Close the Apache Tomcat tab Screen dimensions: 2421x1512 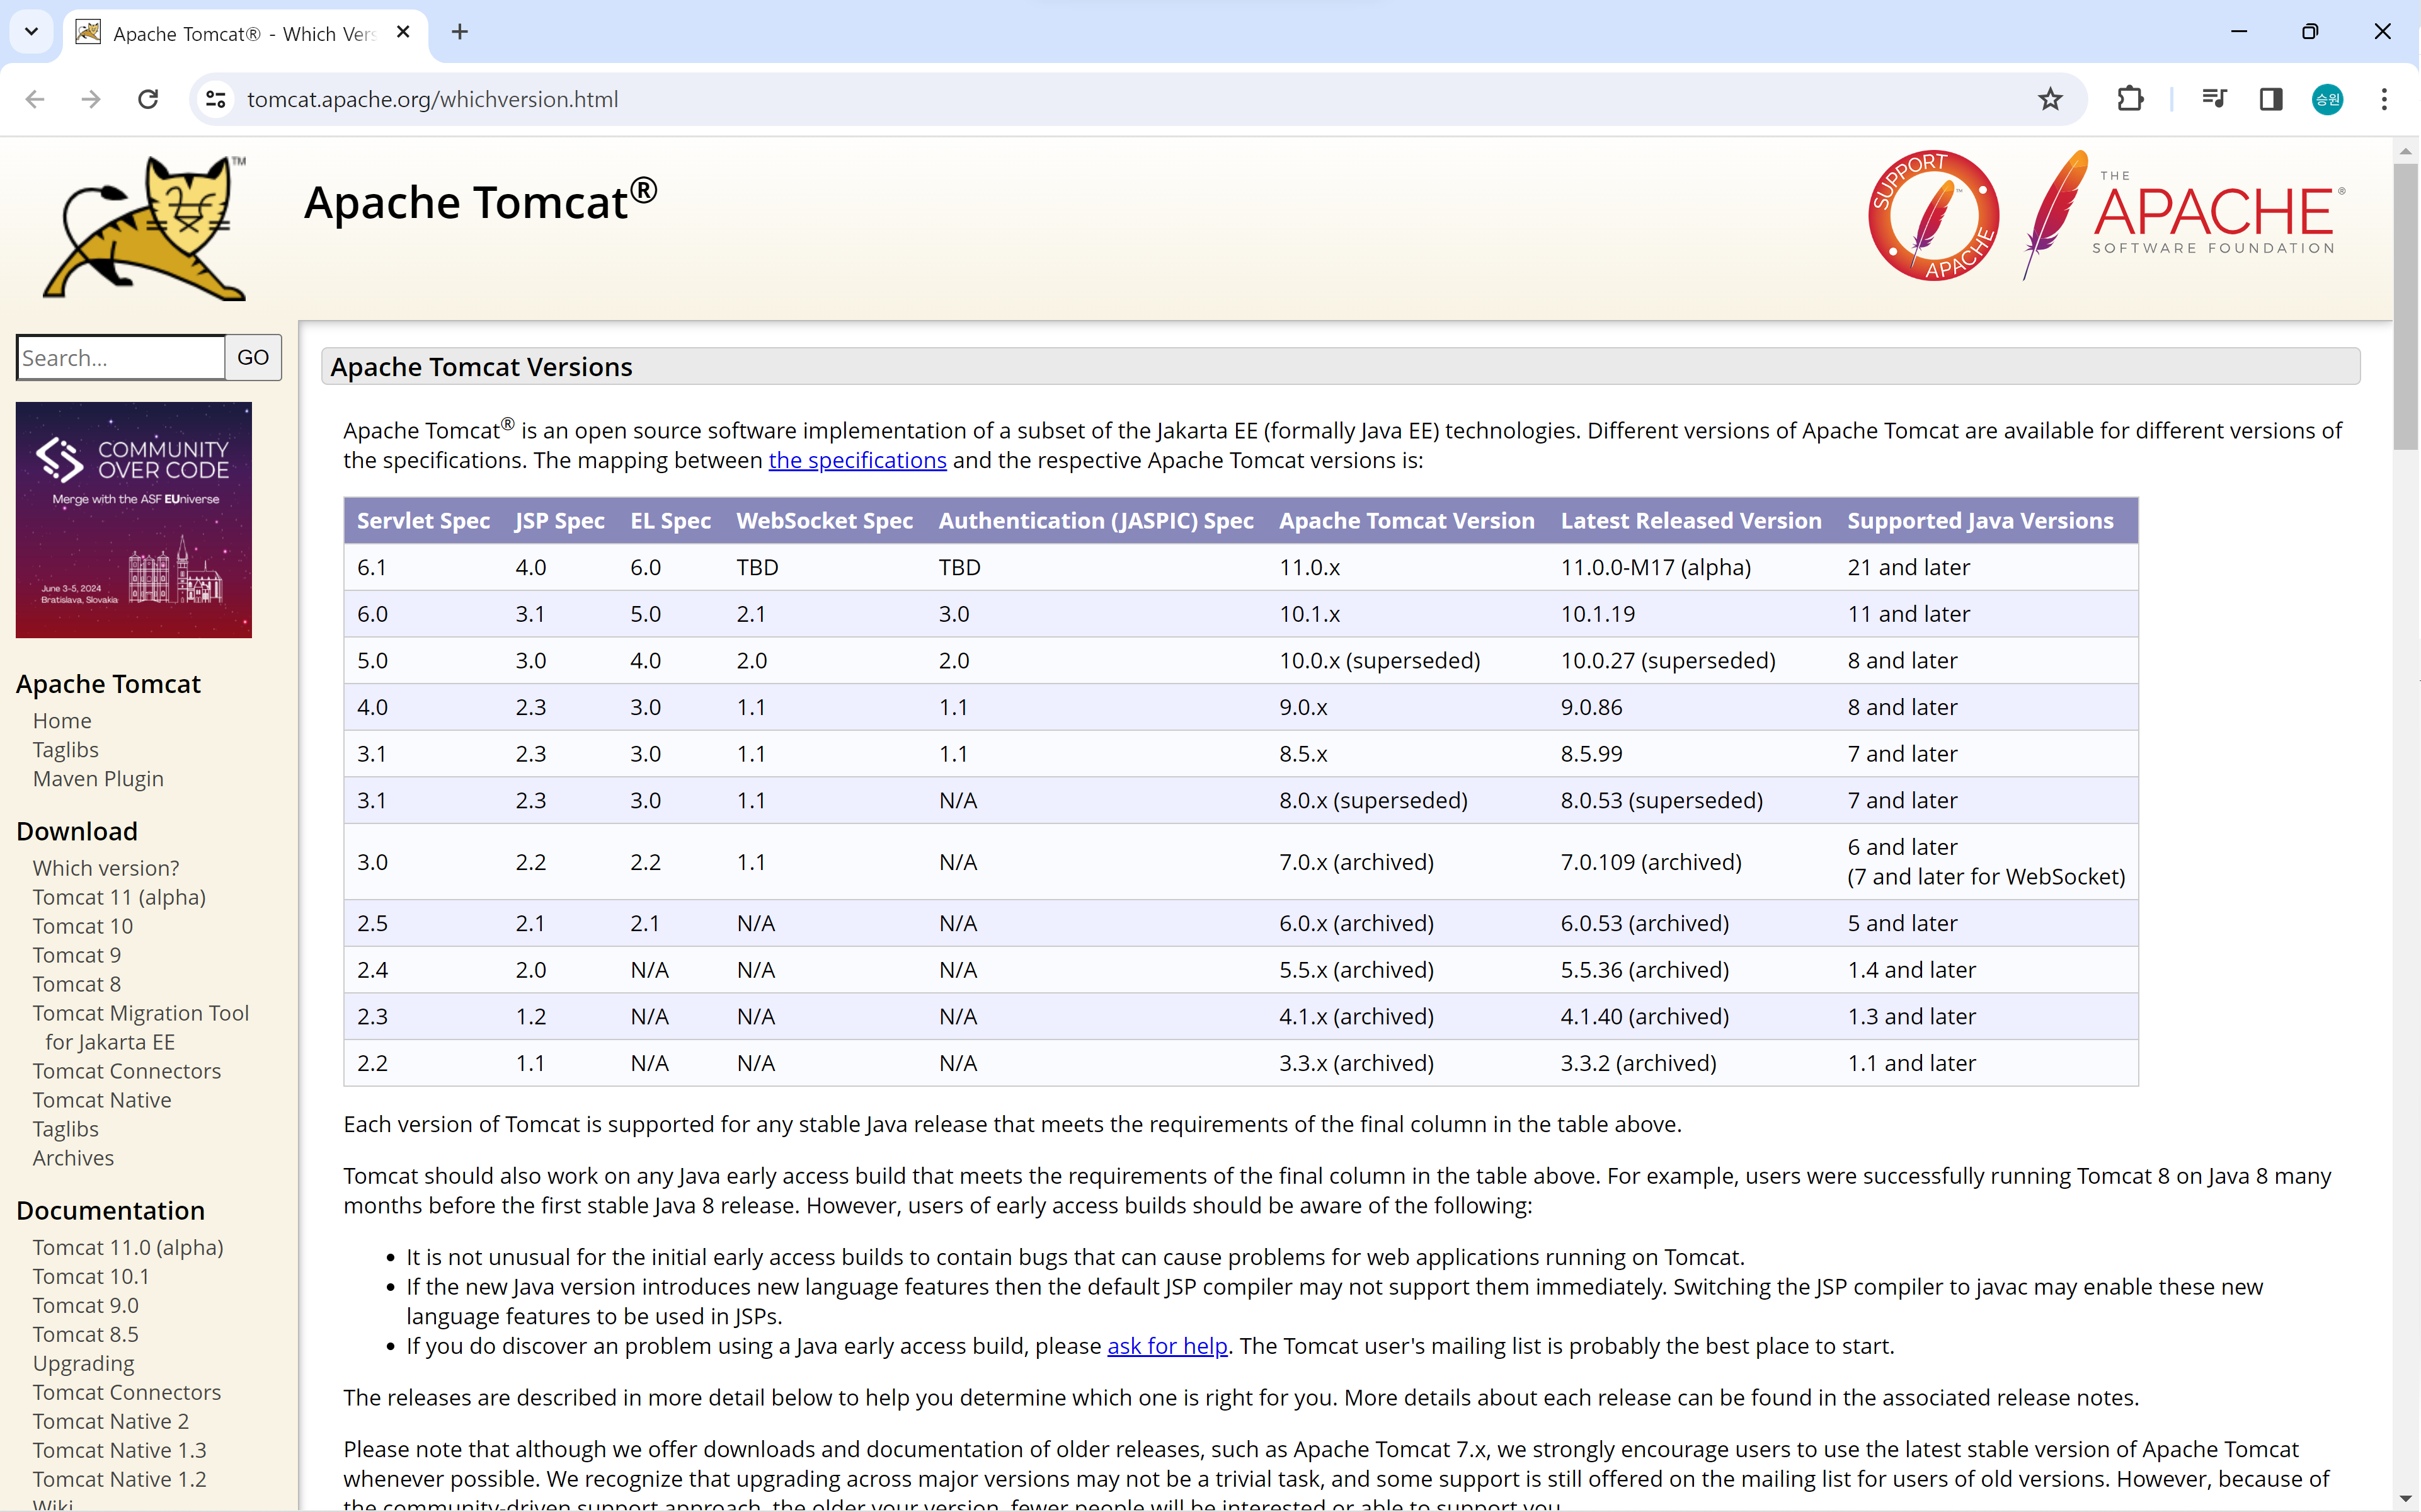[403, 32]
